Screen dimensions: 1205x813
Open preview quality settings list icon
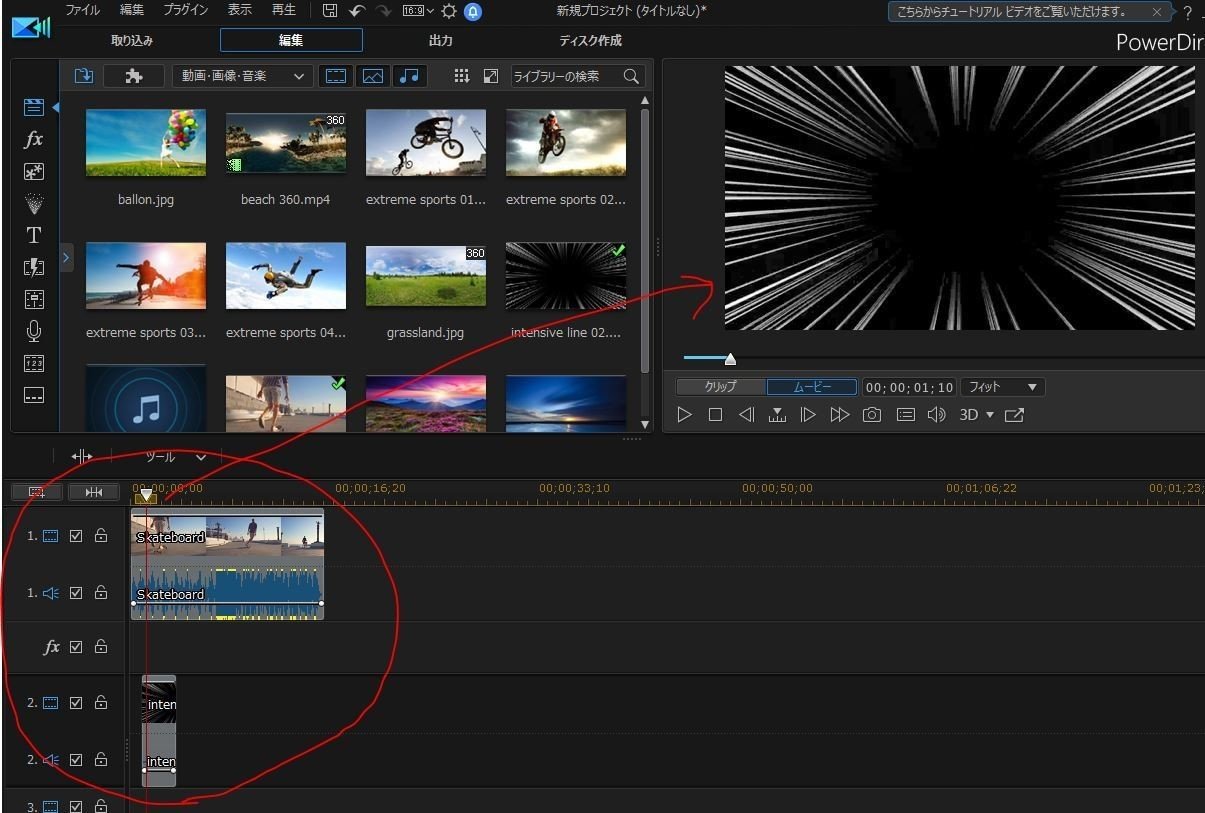click(x=906, y=415)
